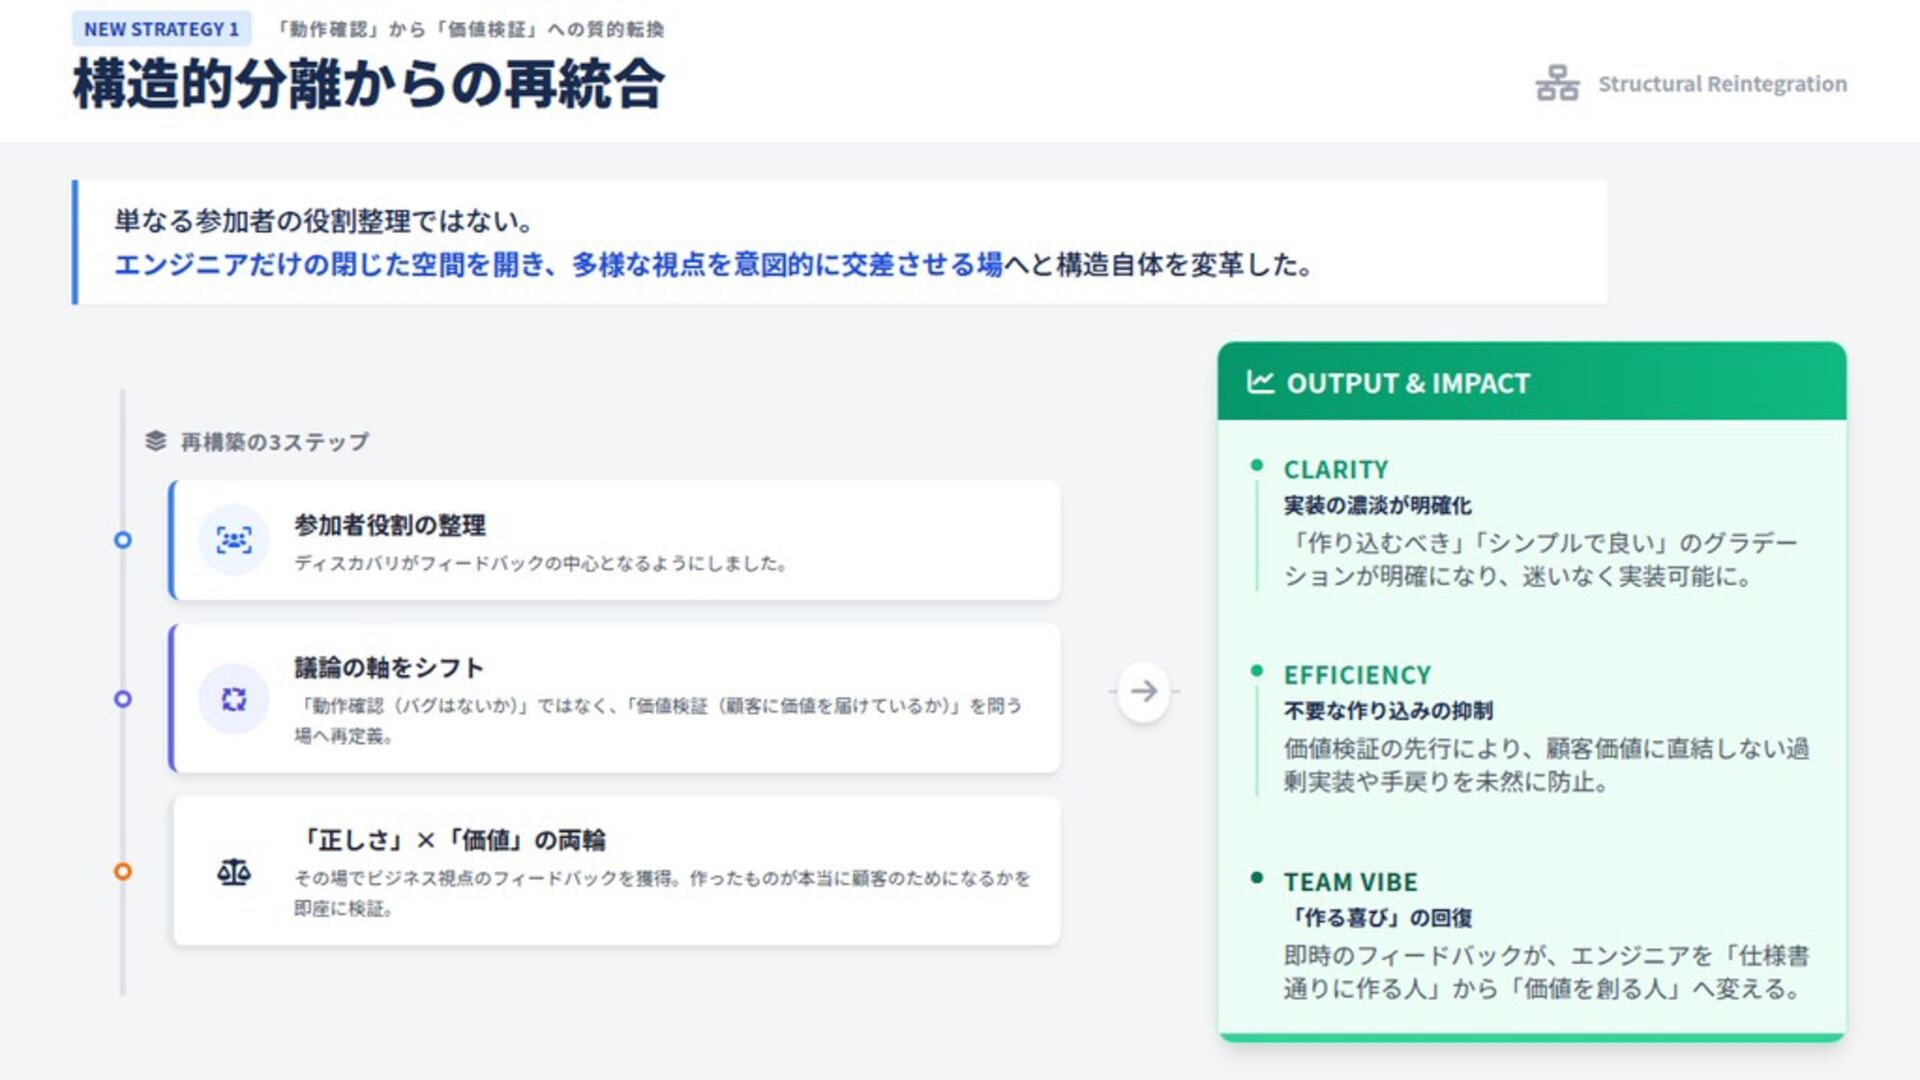Image resolution: width=1920 pixels, height=1080 pixels.
Task: Click the chart icon in OUTPUT & IMPACT header
Action: (1260, 382)
